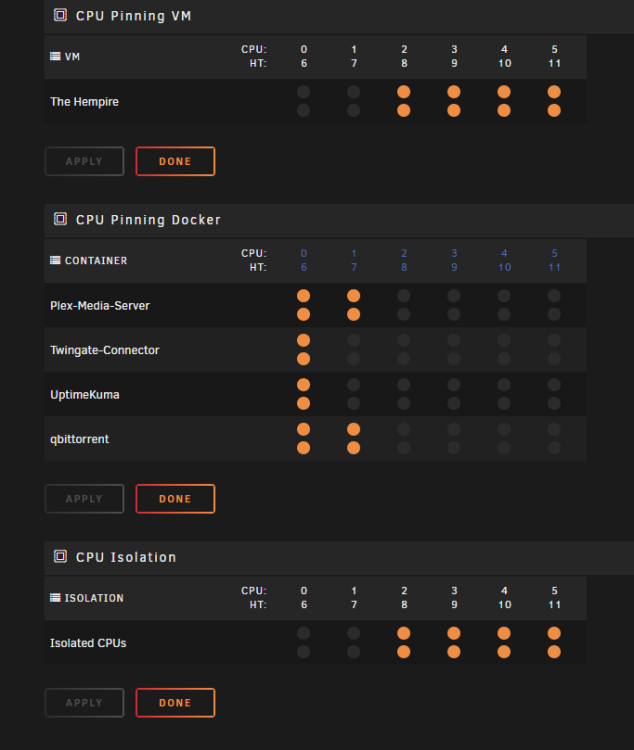
Task: Select HT 11 column link in Docker pinning header
Action: pos(555,267)
